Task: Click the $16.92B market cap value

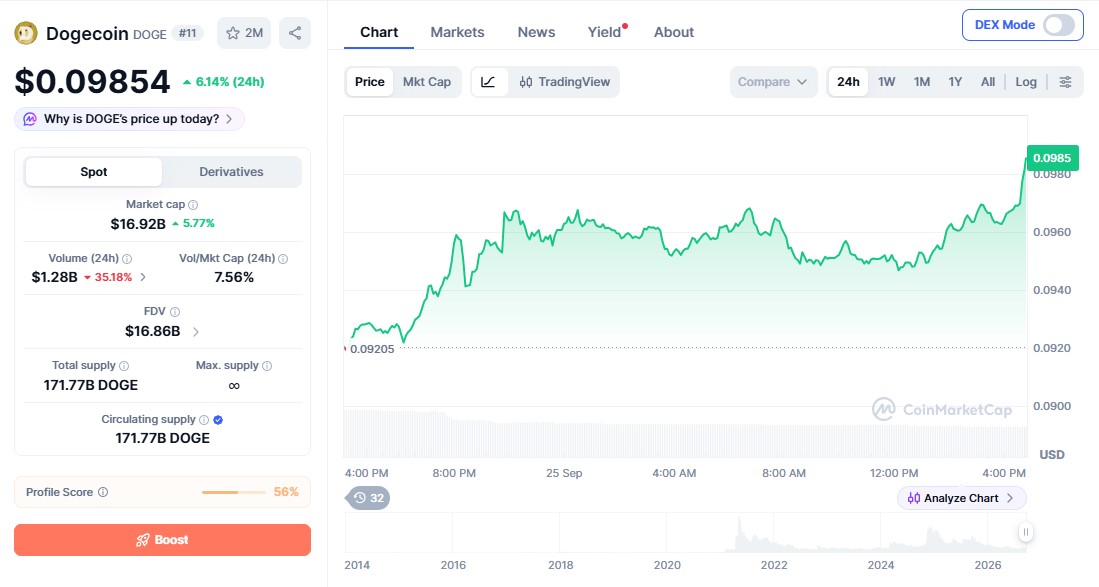Action: [x=138, y=224]
